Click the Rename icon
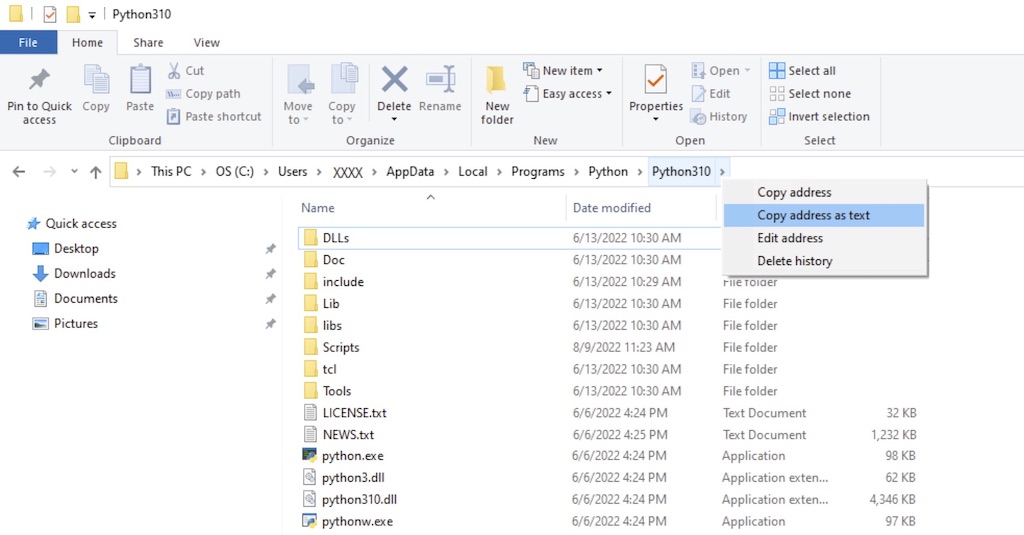This screenshot has width=1024, height=535. (x=441, y=79)
